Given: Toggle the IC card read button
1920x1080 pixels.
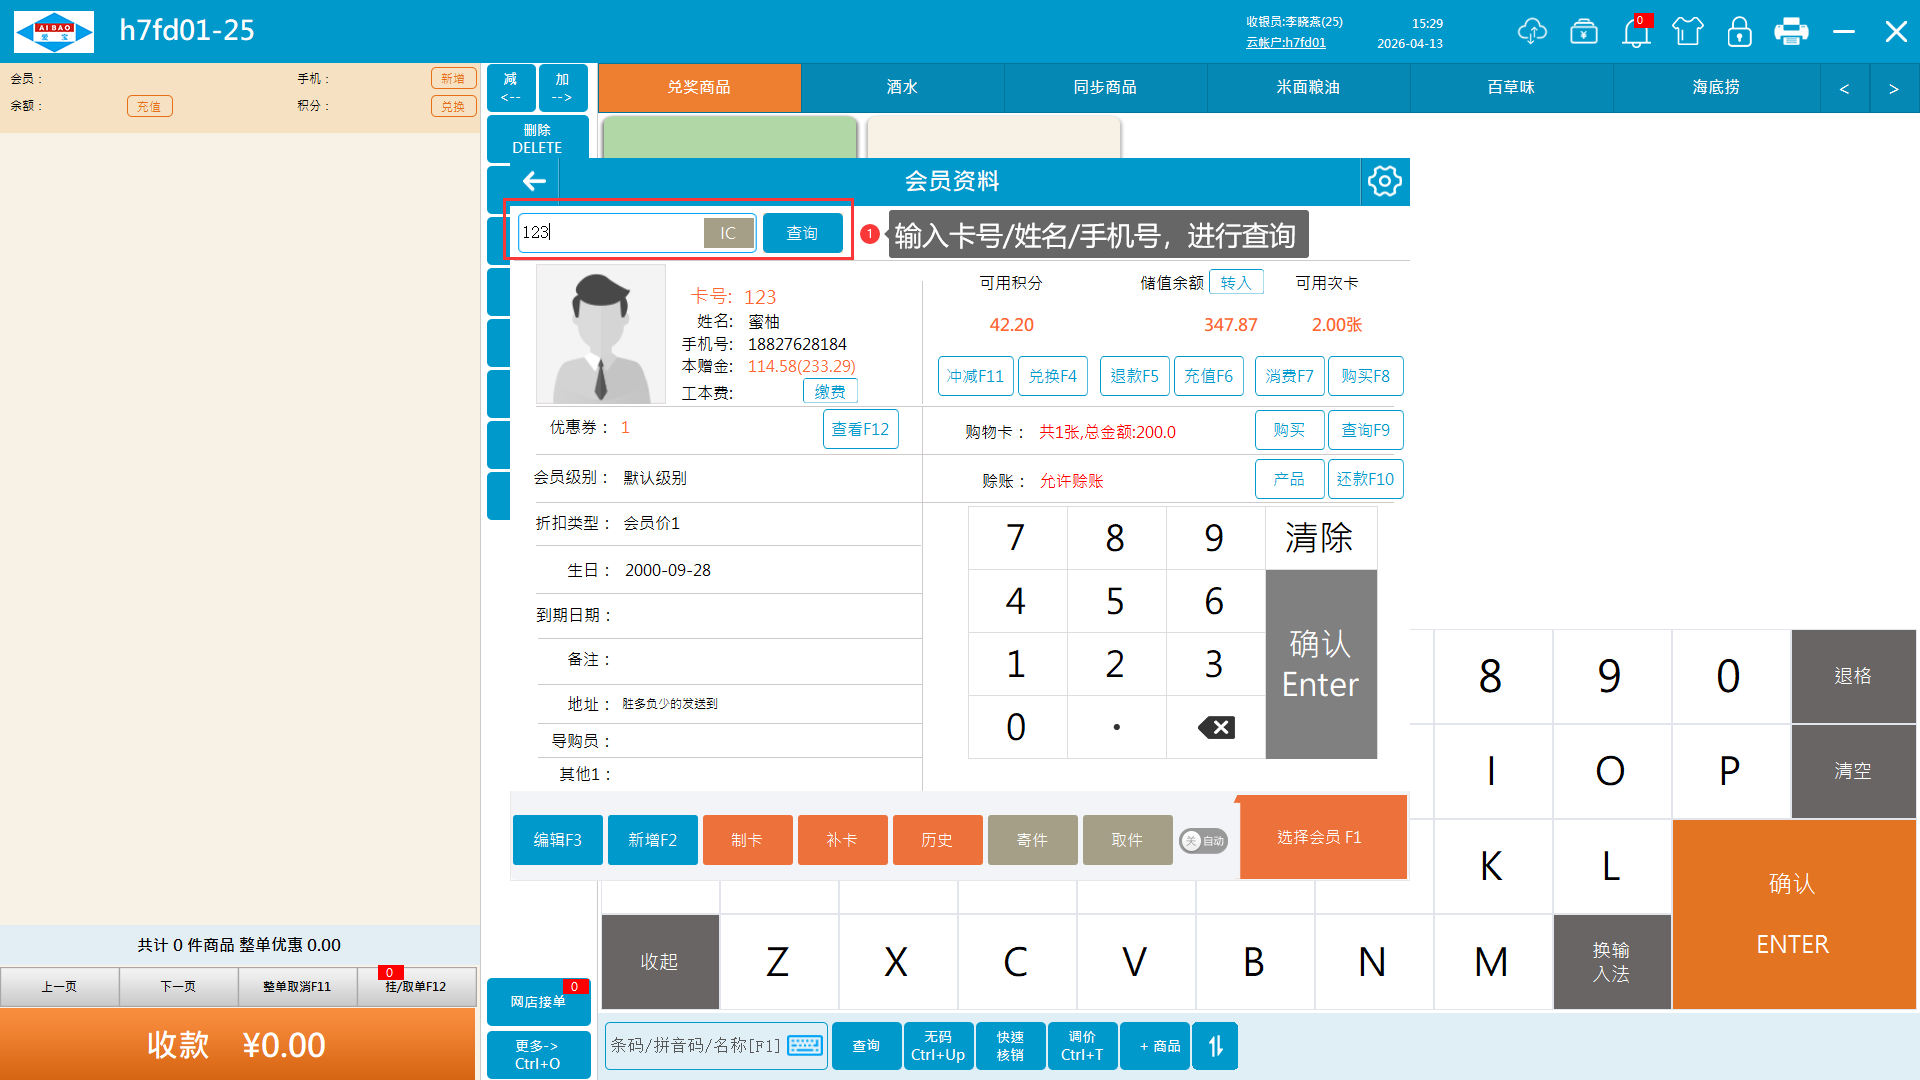Looking at the screenshot, I should click(x=728, y=233).
